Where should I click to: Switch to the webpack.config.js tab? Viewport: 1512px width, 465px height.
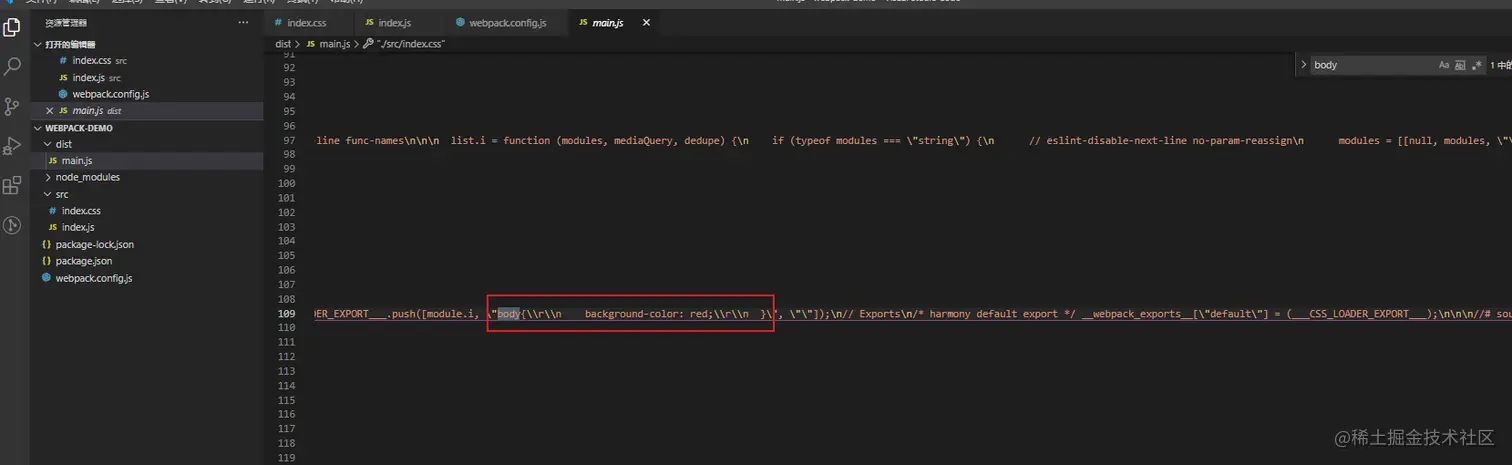point(506,22)
